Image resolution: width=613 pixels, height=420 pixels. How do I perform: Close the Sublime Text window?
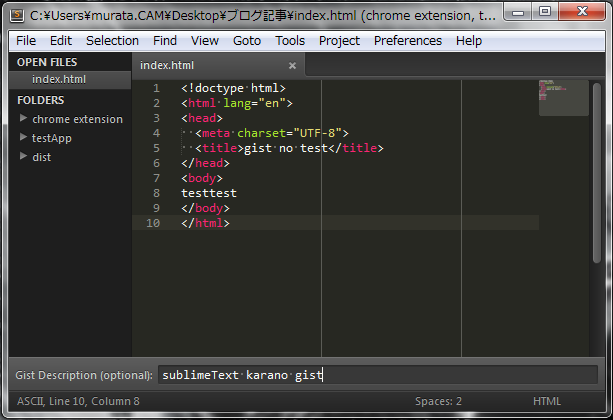coord(582,12)
